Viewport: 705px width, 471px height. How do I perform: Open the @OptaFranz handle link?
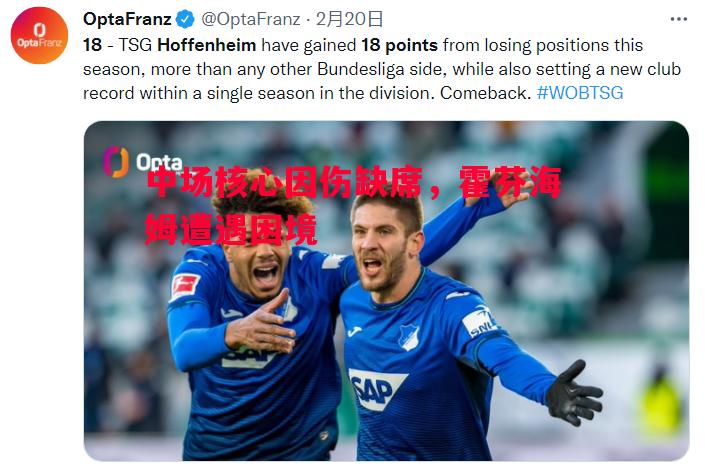tap(250, 19)
